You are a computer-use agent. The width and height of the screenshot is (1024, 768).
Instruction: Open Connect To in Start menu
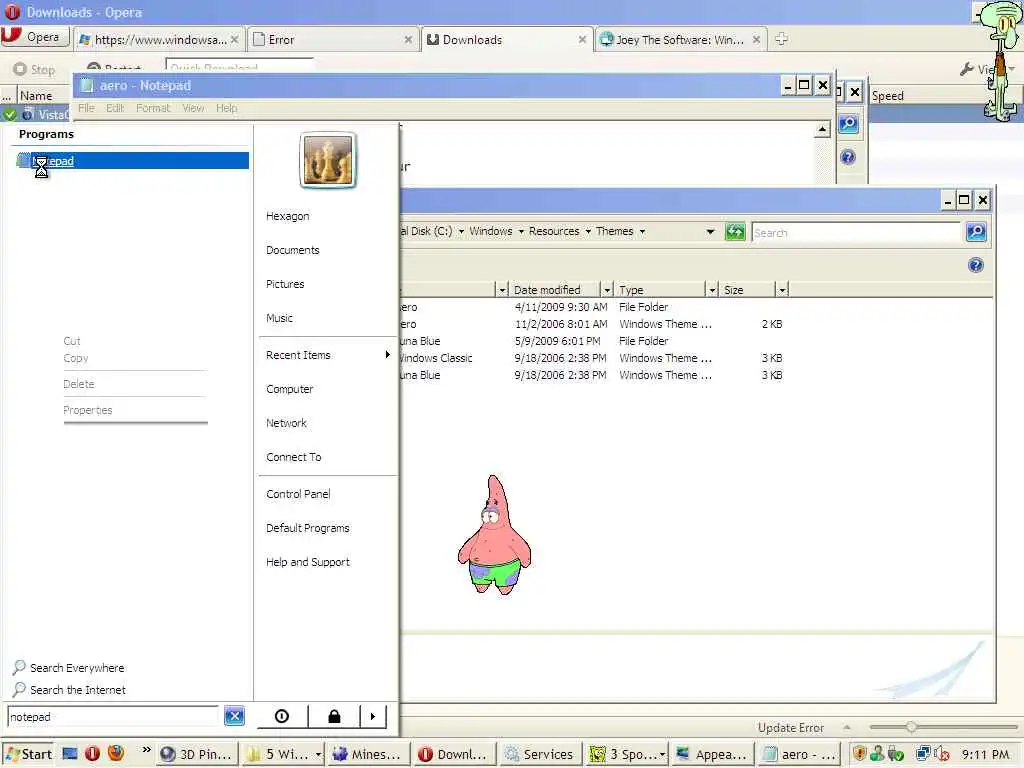point(294,457)
